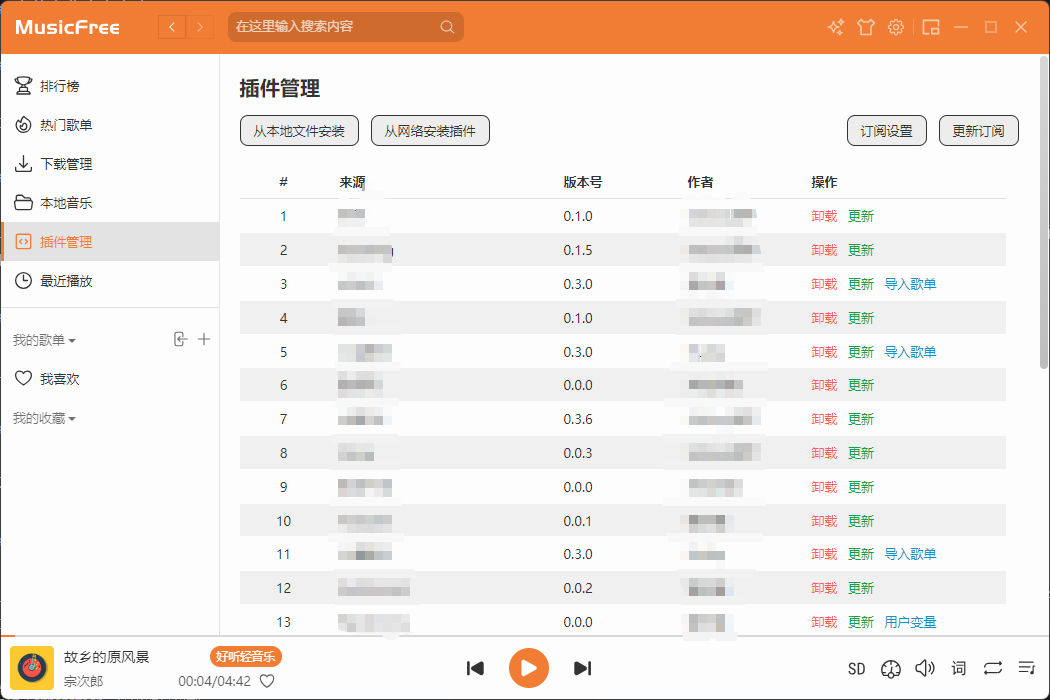Click the volume speaker icon
This screenshot has height=700, width=1050.
pyautogui.click(x=925, y=668)
